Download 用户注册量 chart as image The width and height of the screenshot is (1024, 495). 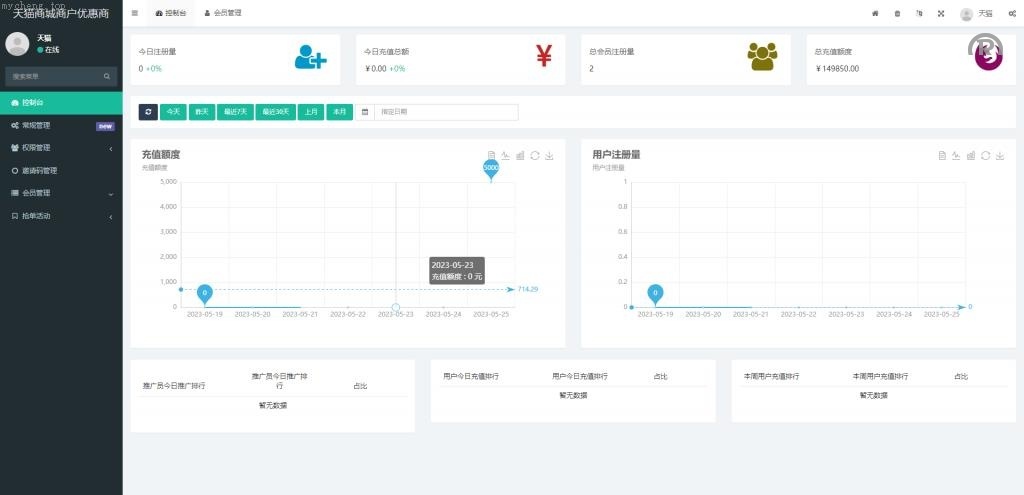(x=1000, y=155)
